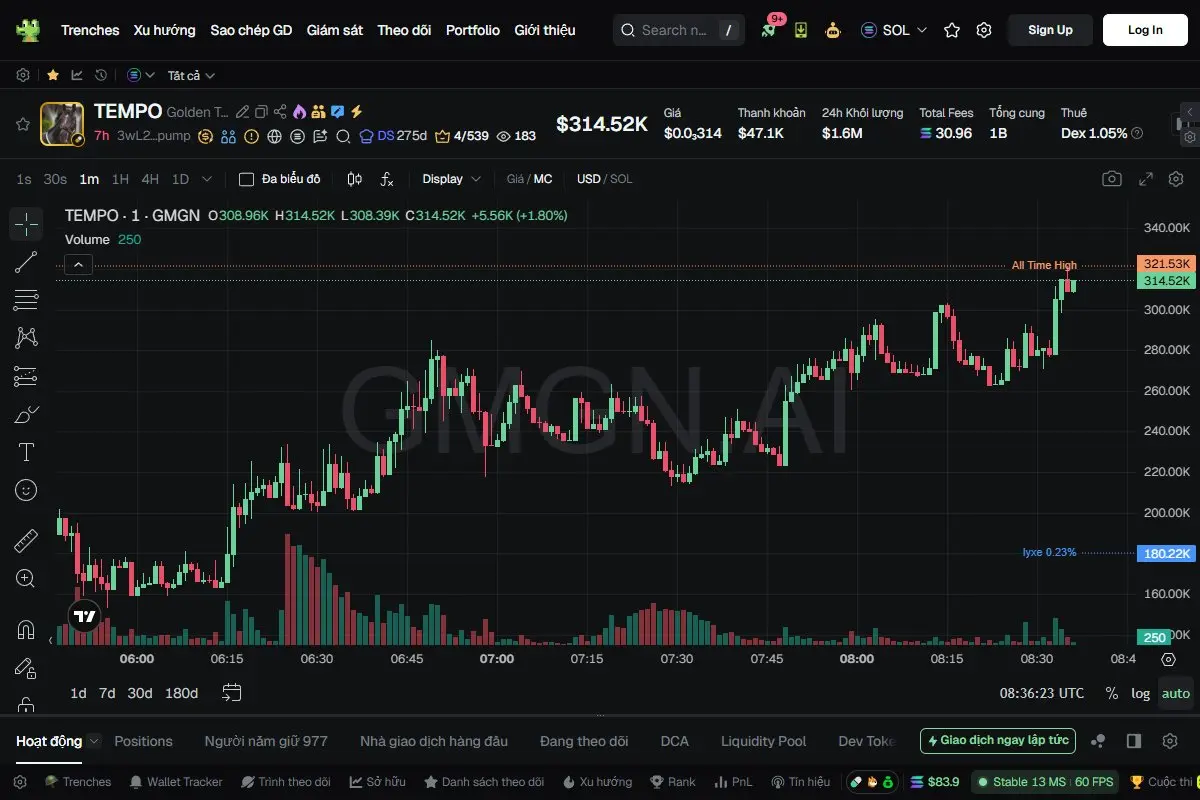The height and width of the screenshot is (800, 1200).
Task: Open Sao chép GD menu
Action: click(x=251, y=30)
